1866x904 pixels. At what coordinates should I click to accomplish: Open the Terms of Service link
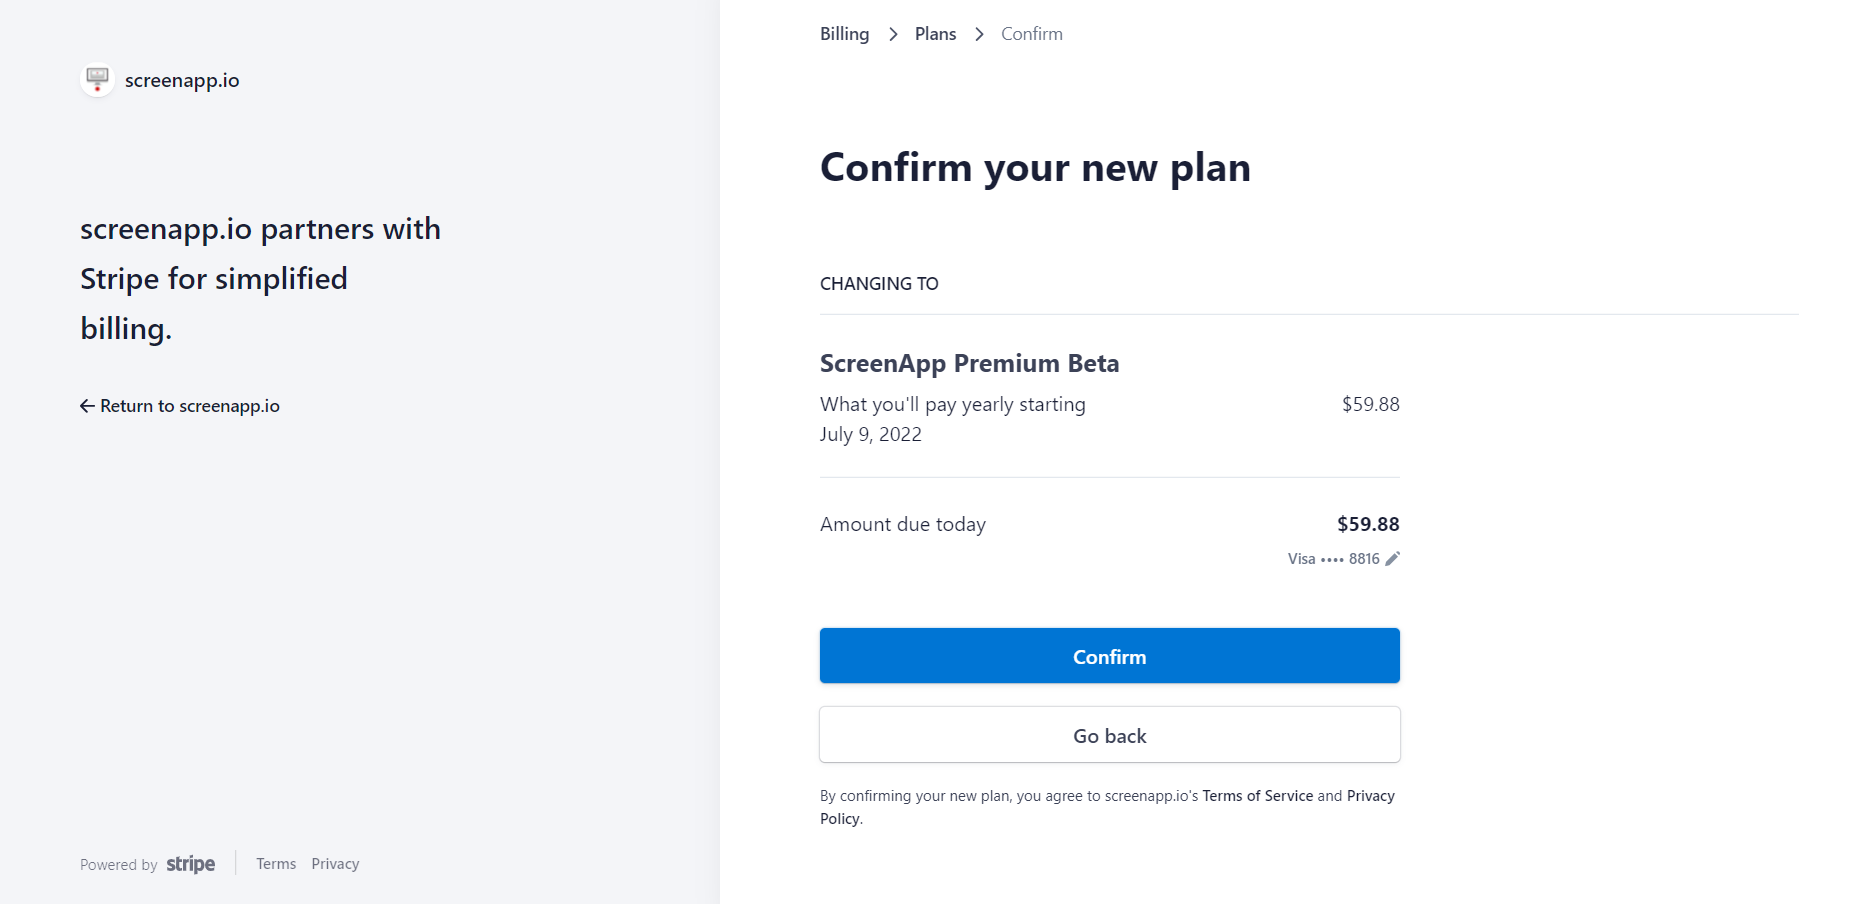point(1257,796)
